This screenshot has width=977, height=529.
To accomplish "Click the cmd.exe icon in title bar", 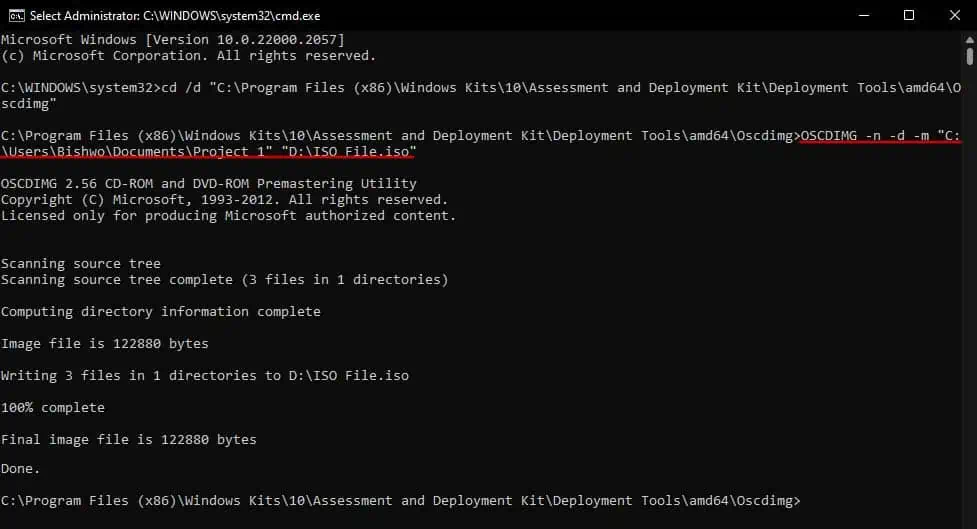I will tap(13, 15).
